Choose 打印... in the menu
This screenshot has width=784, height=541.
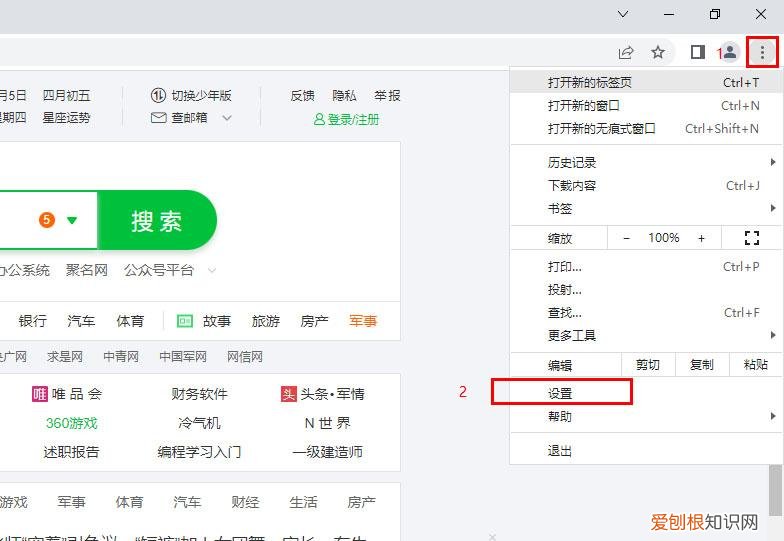(644, 266)
